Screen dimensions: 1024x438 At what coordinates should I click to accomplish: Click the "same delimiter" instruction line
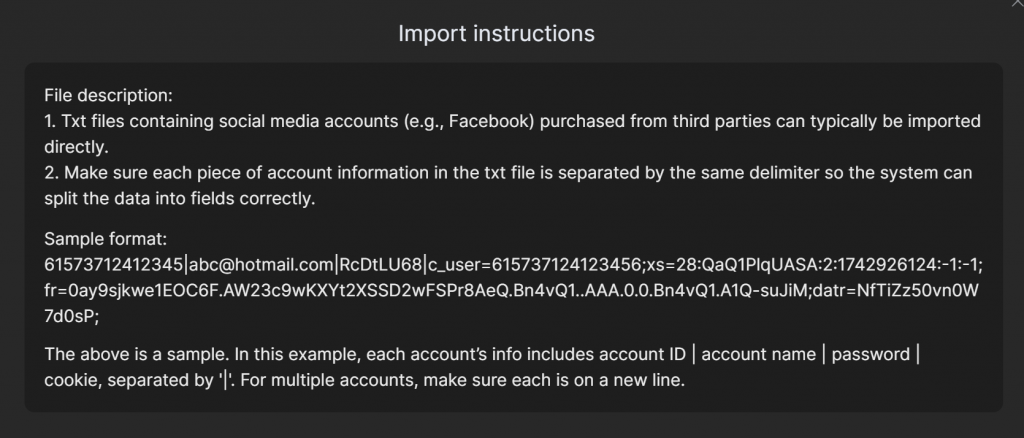[500, 173]
